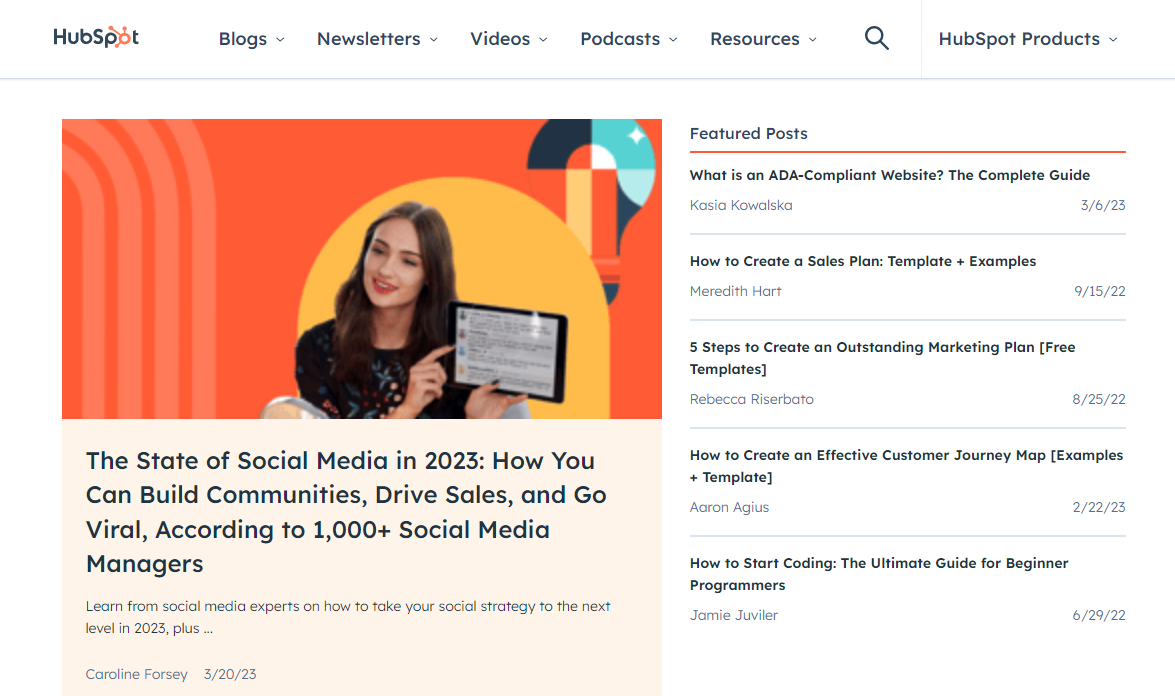Expand the chevron next to Resources
Image resolution: width=1175 pixels, height=696 pixels.
click(x=812, y=40)
